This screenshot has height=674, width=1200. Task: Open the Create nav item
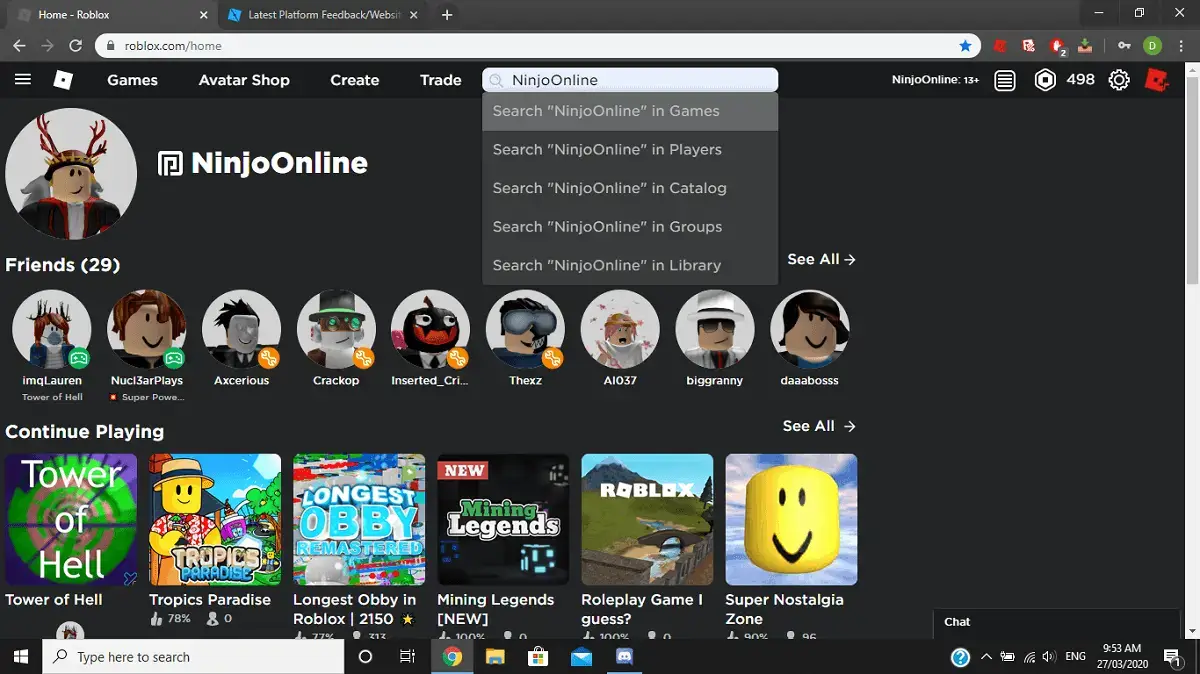(355, 80)
